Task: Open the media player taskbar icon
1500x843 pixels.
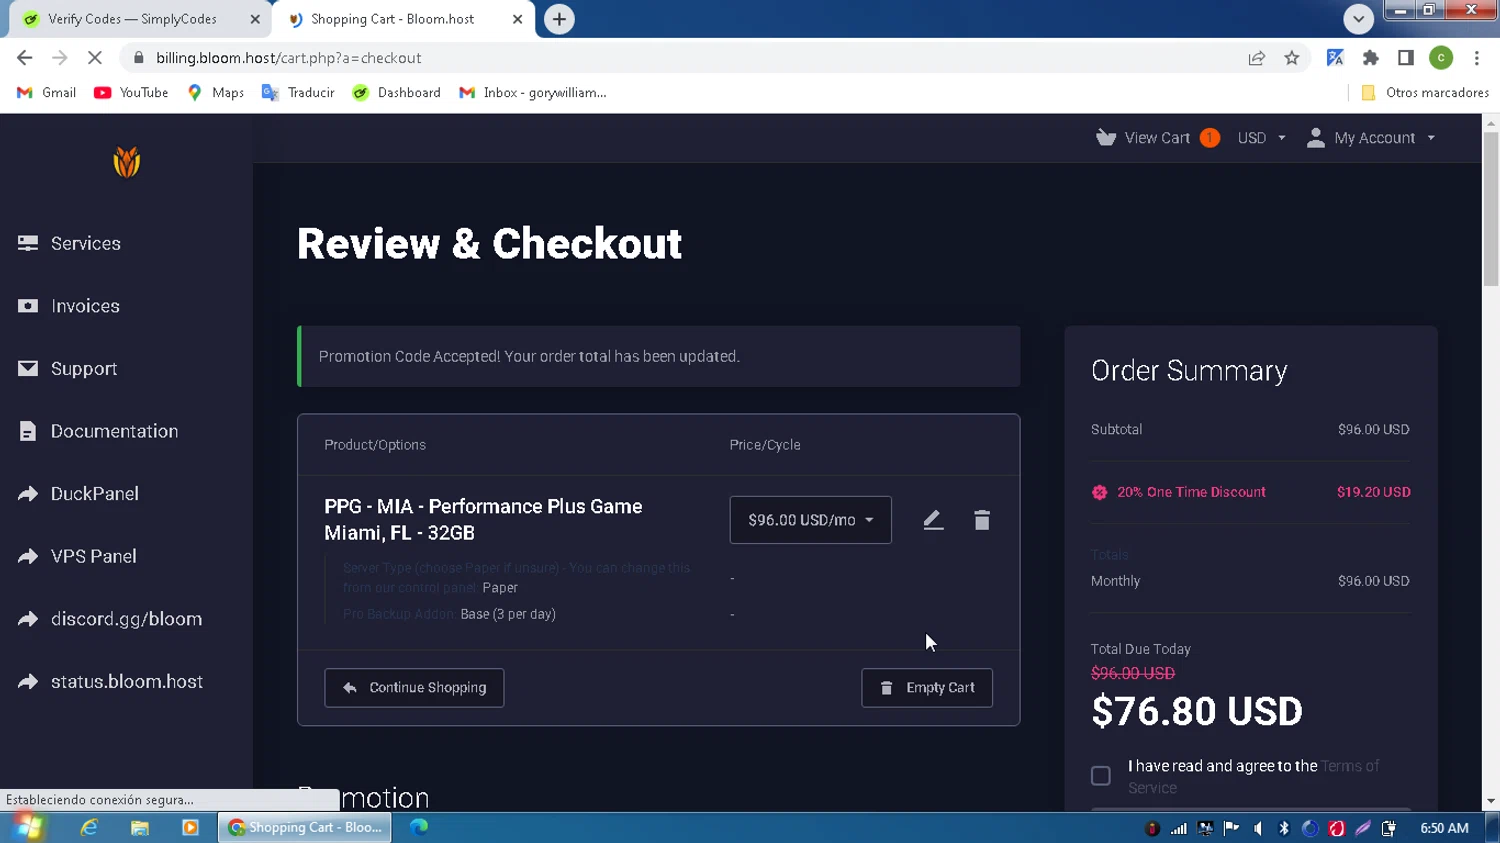Action: (190, 828)
